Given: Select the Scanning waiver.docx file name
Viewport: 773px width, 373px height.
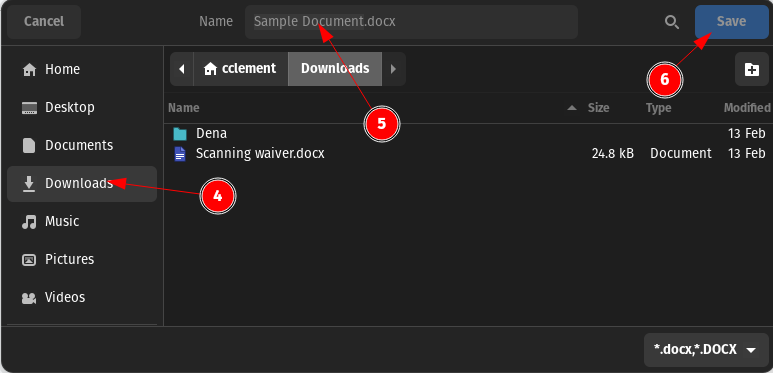Looking at the screenshot, I should click(x=260, y=154).
